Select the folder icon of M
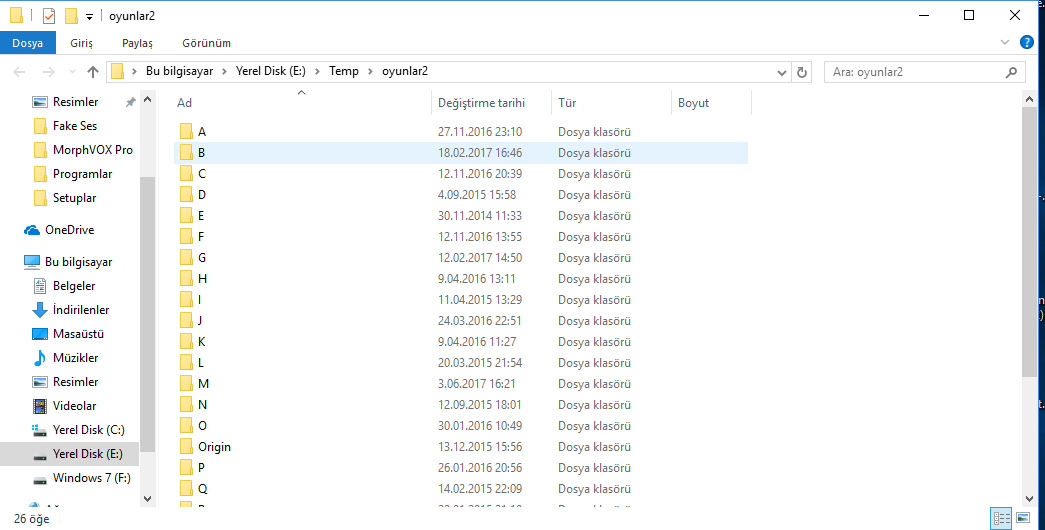The height and width of the screenshot is (530, 1045). click(x=187, y=383)
